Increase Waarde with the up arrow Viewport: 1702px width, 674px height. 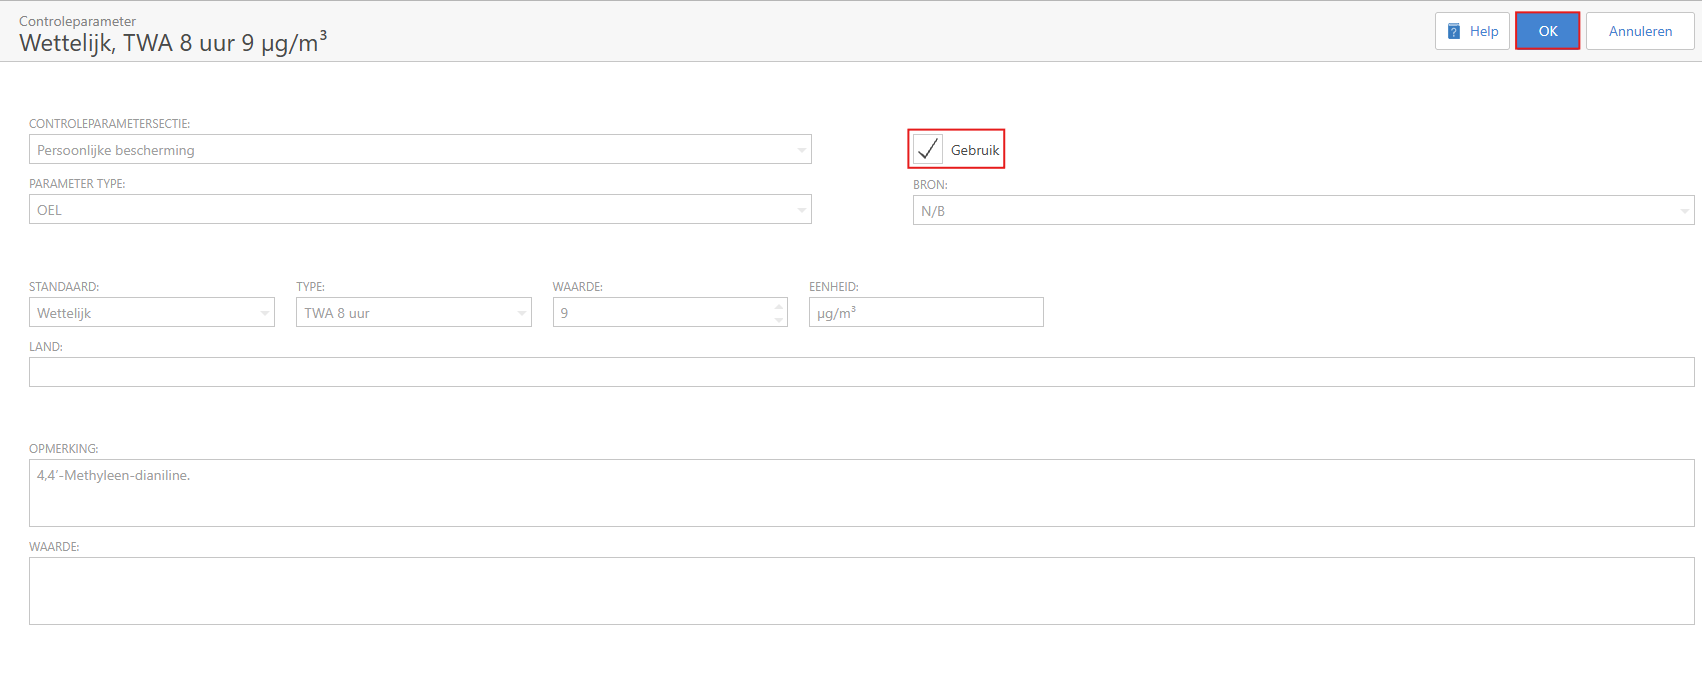pyautogui.click(x=779, y=306)
